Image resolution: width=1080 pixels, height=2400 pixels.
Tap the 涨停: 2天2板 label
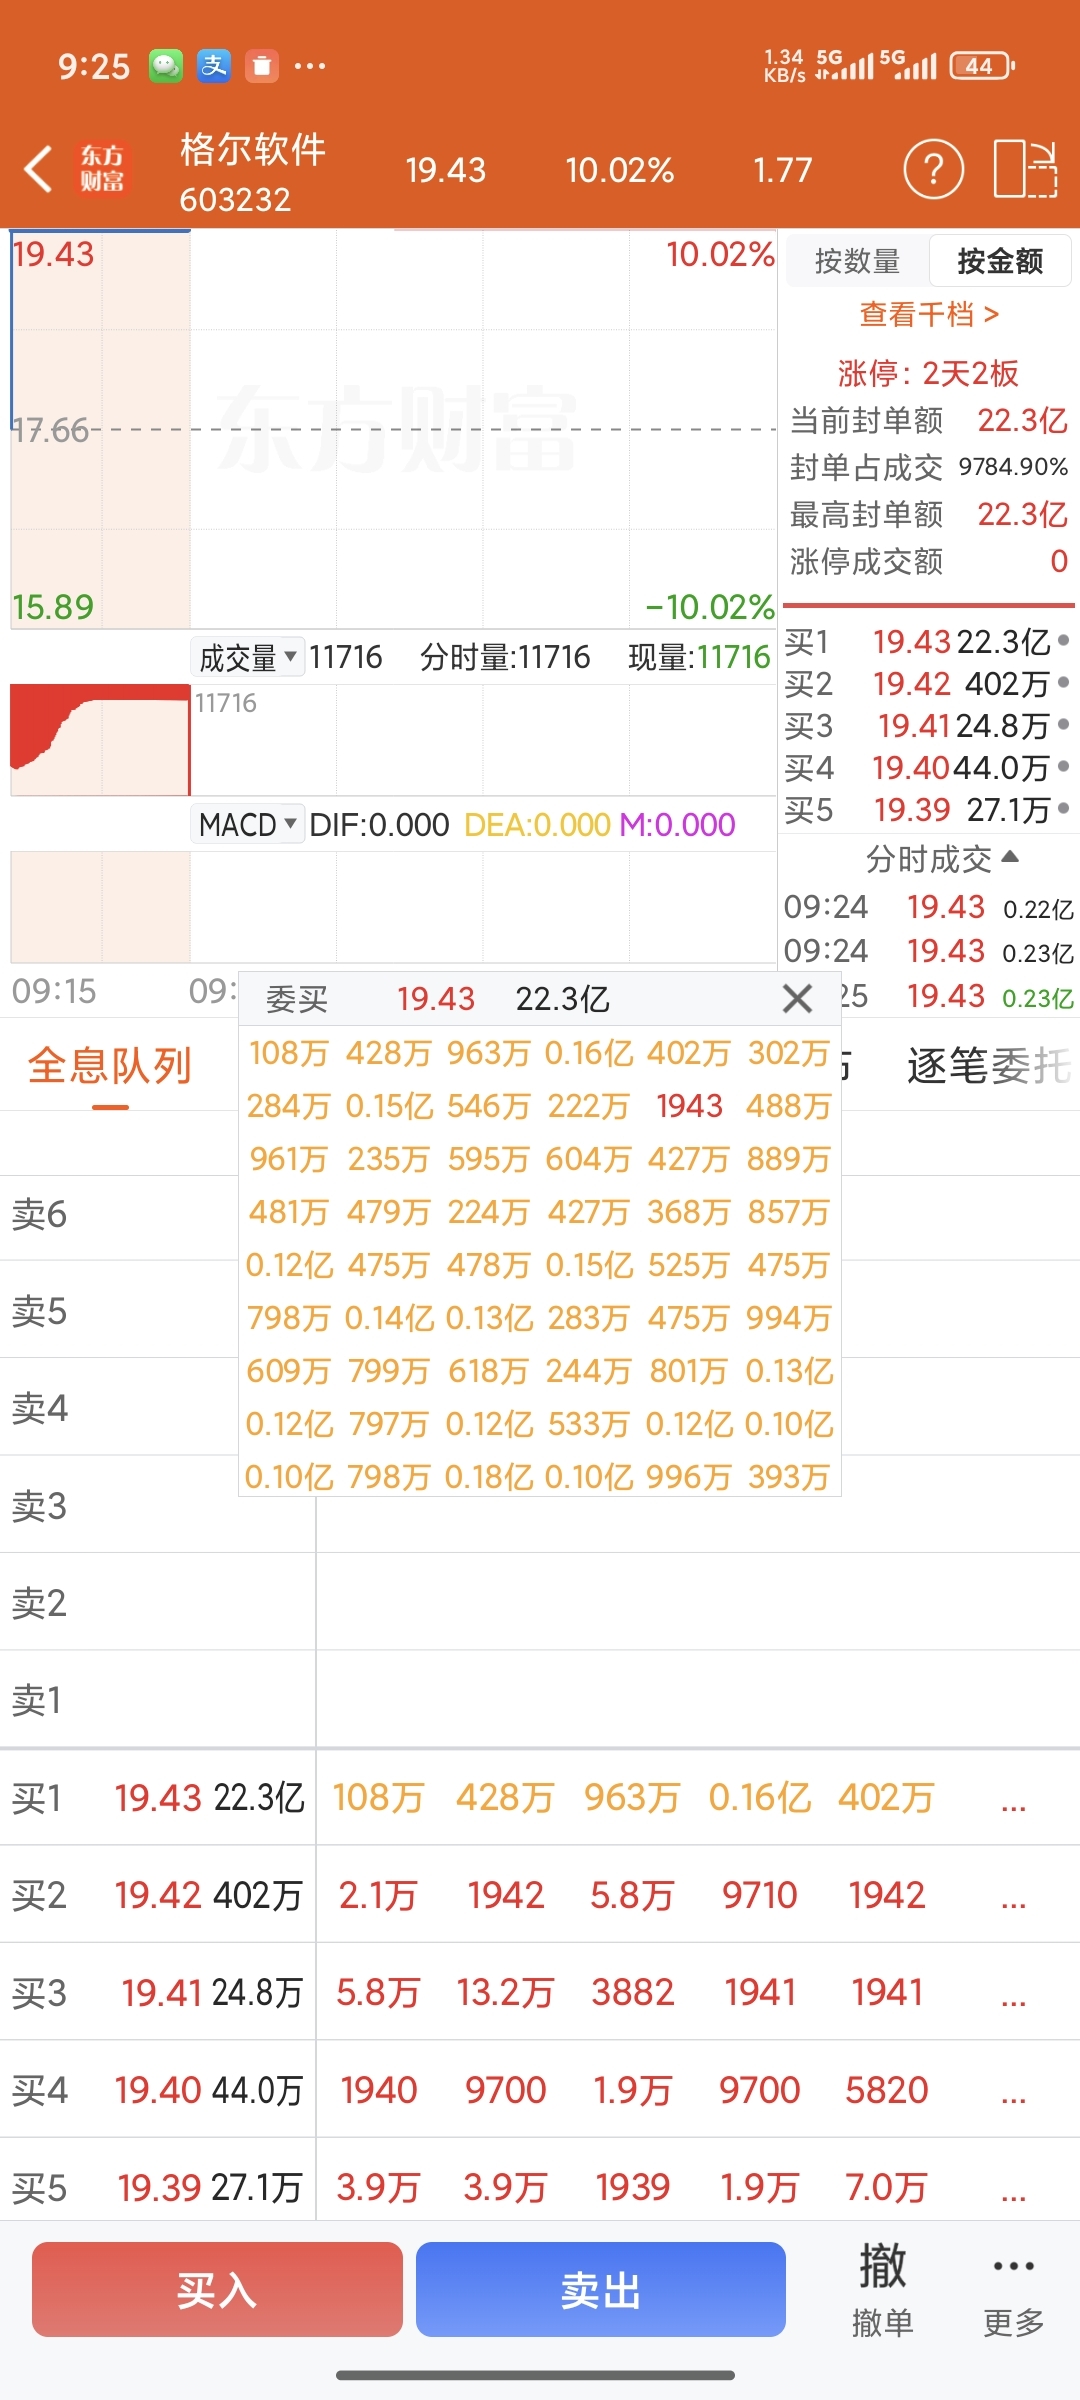pos(928,373)
